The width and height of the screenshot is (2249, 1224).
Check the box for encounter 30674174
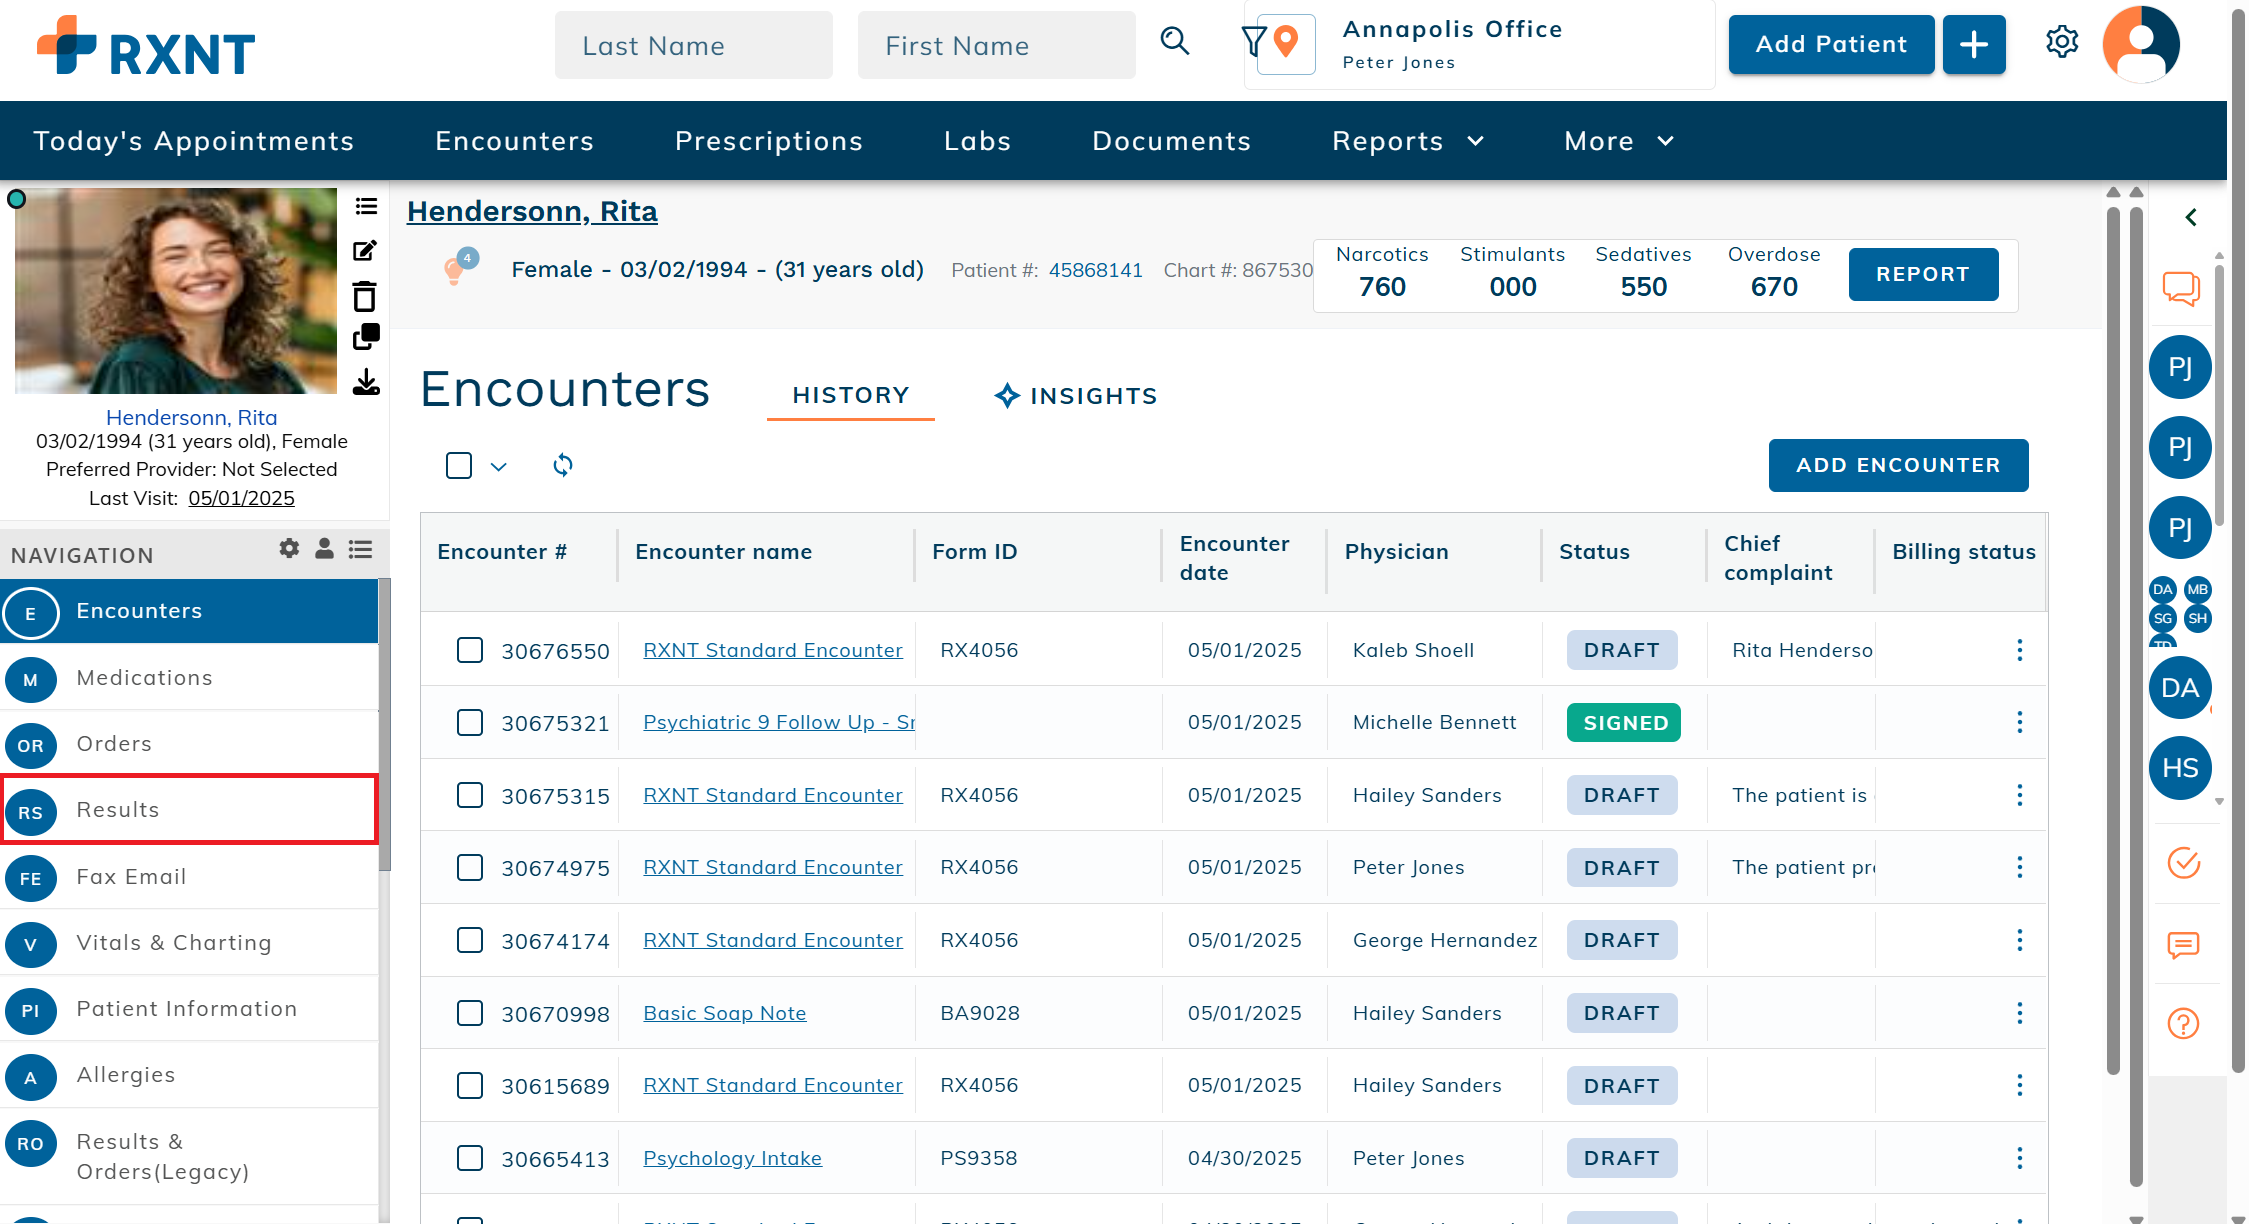tap(470, 940)
